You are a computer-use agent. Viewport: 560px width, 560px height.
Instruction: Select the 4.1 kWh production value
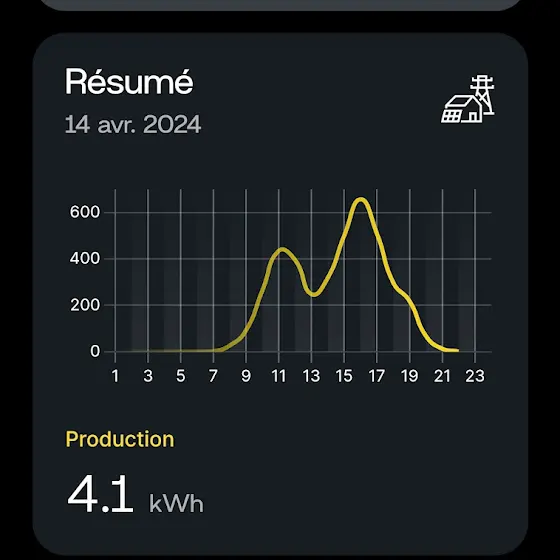135,494
